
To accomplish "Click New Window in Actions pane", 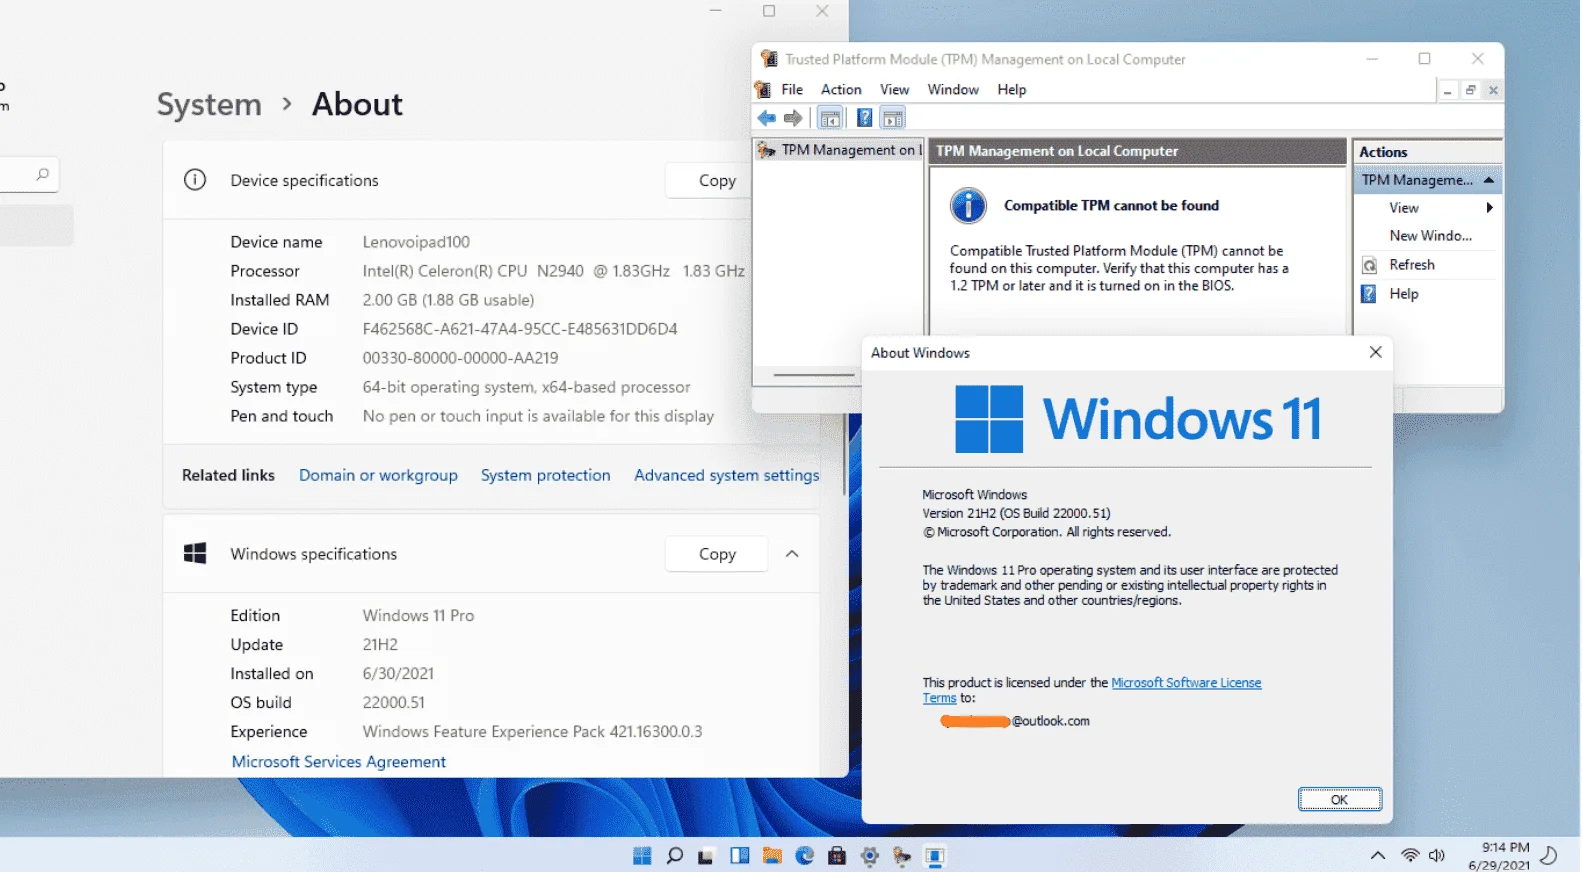I will (x=1430, y=236).
